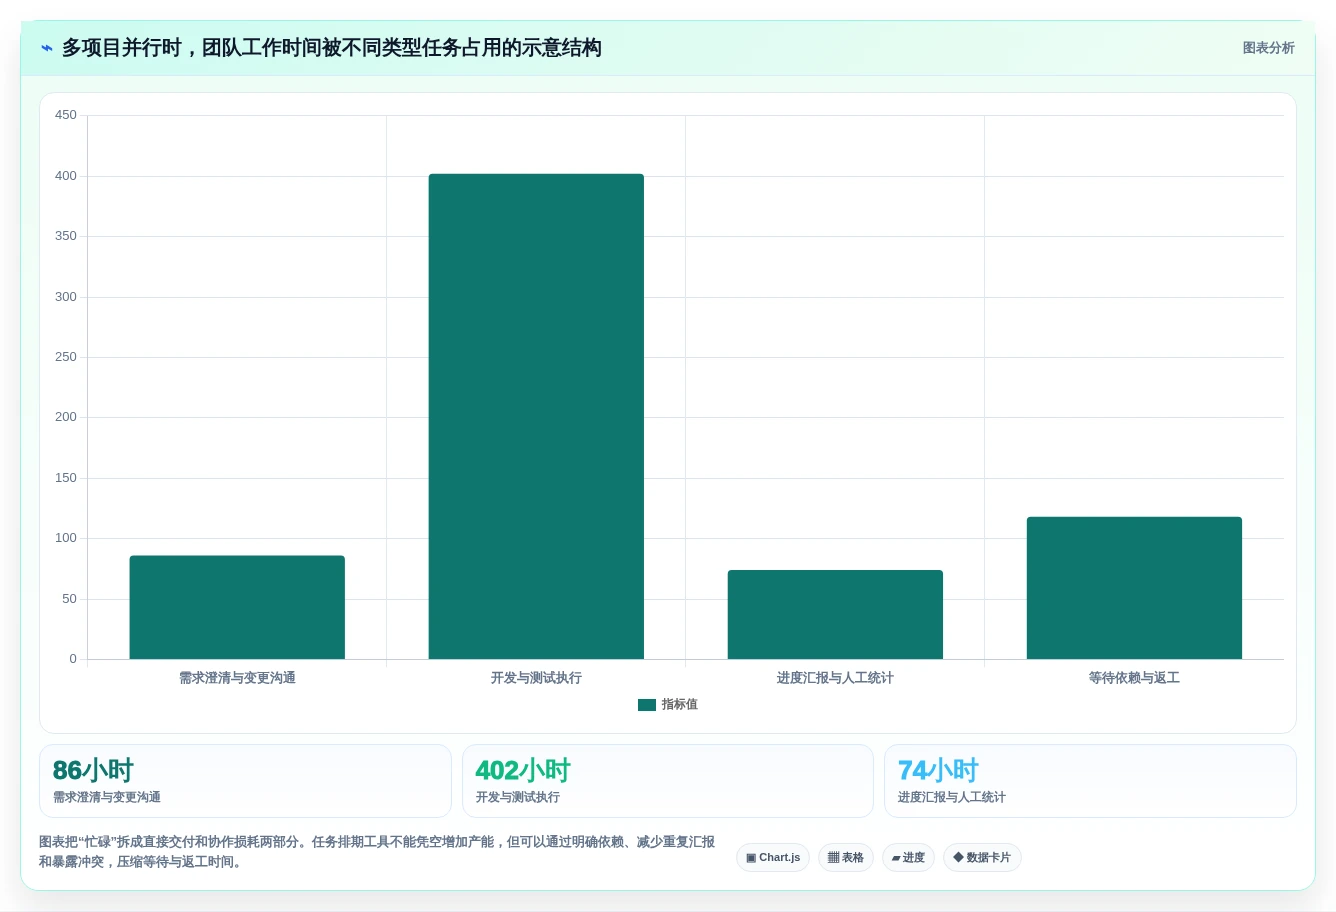1336x912 pixels.
Task: Click the y-axis value 250
Action: pos(66,357)
